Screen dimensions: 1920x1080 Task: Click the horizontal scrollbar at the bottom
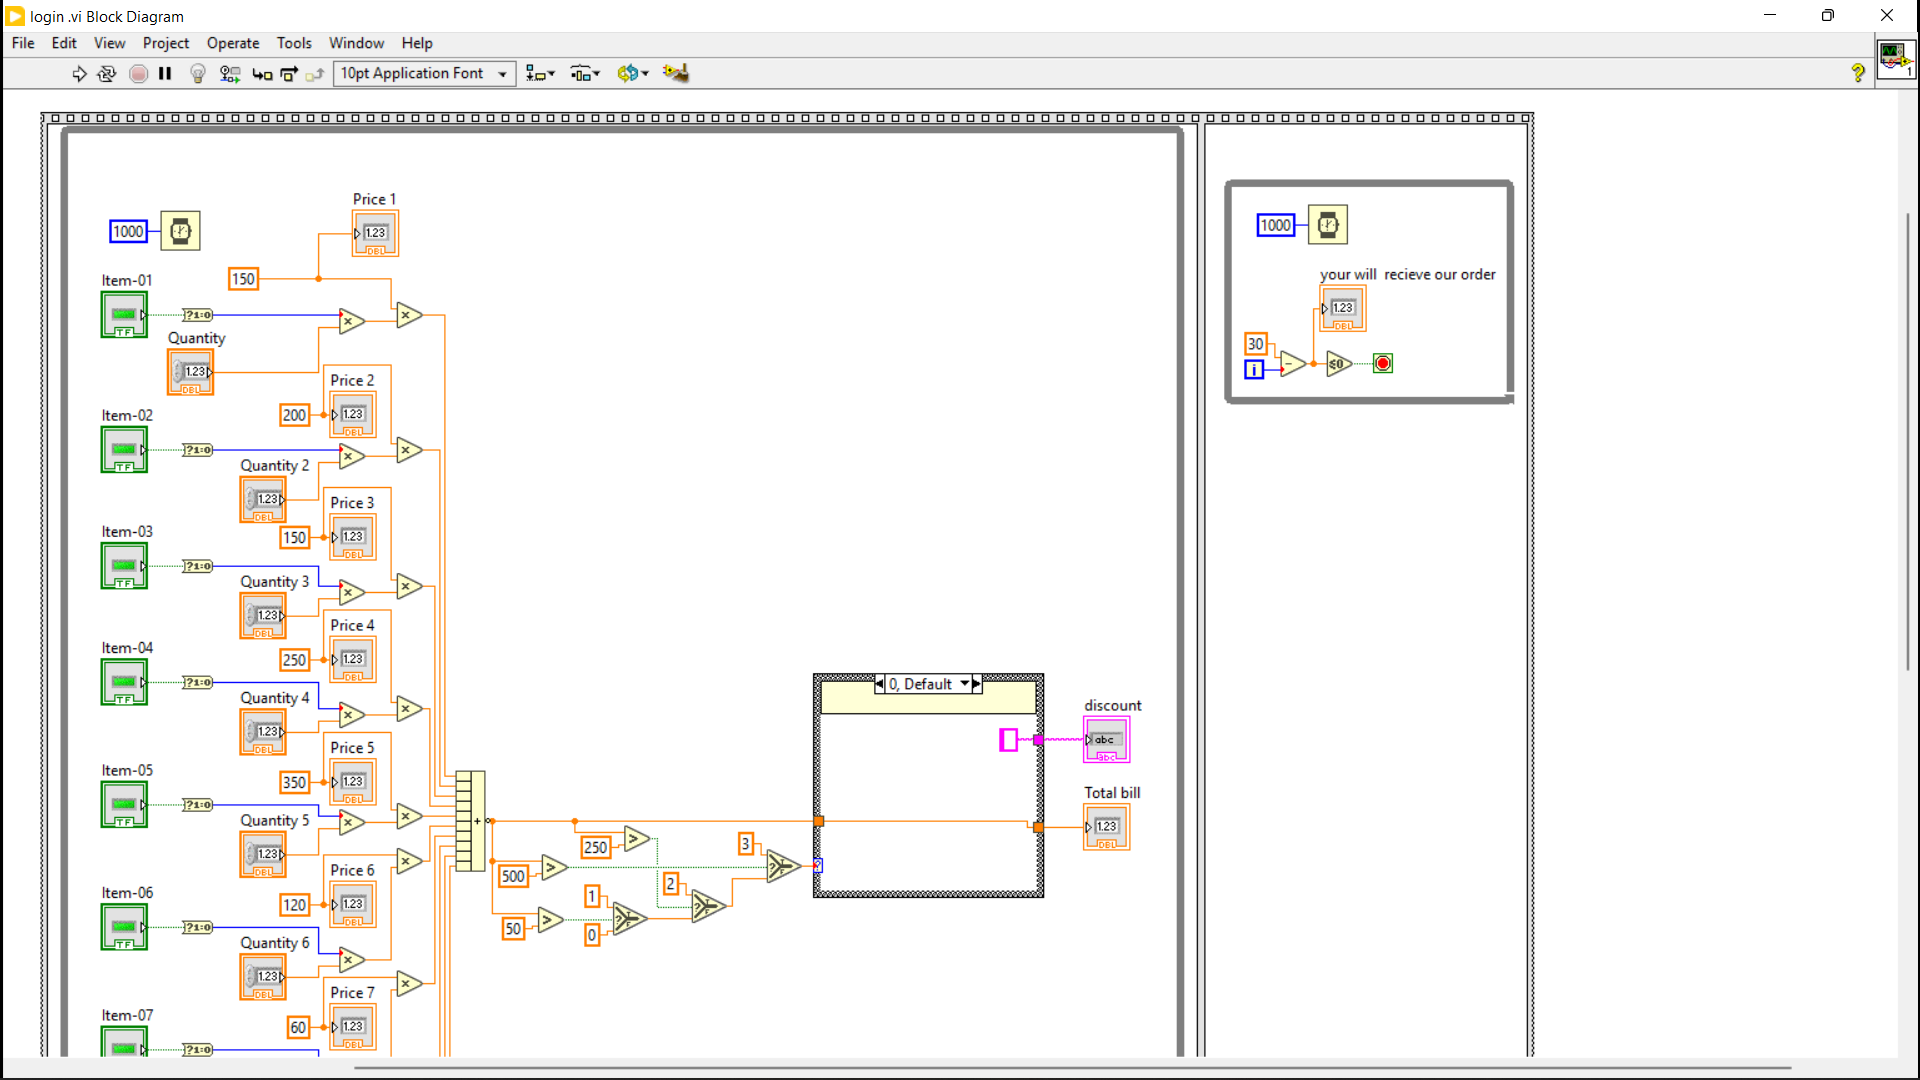(900, 1068)
